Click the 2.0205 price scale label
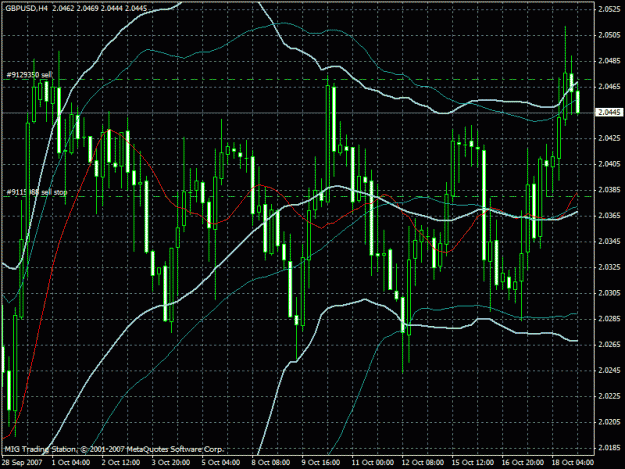The height and width of the screenshot is (469, 625). tap(609, 422)
